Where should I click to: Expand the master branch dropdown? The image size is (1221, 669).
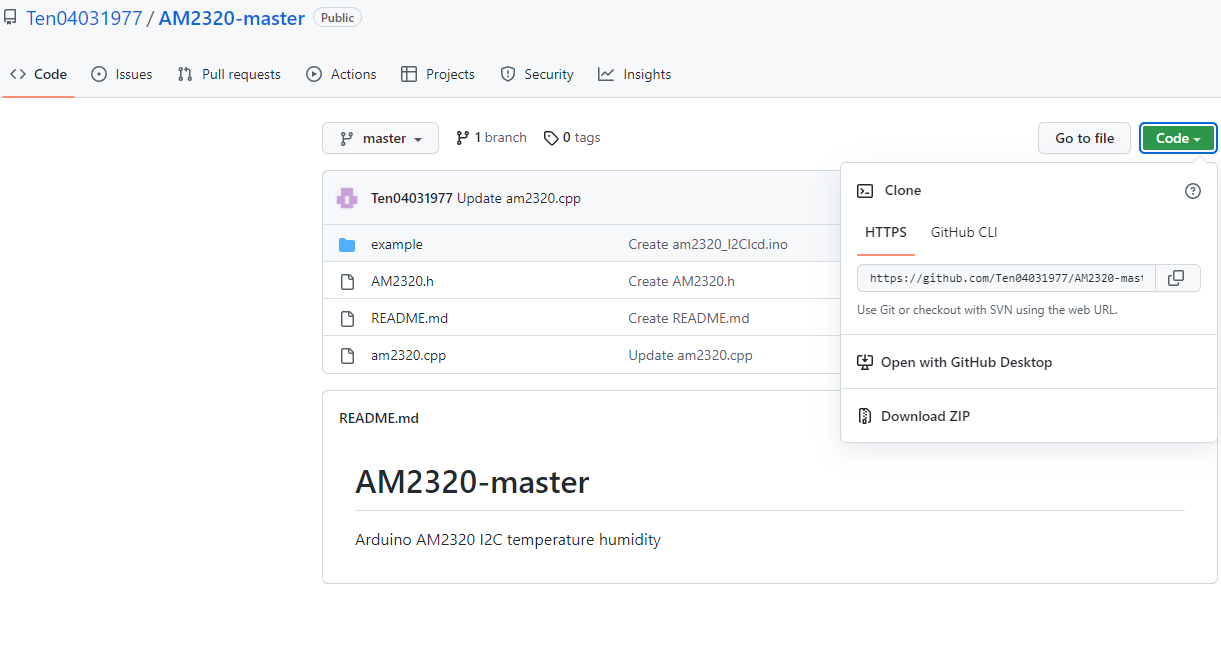coord(380,138)
